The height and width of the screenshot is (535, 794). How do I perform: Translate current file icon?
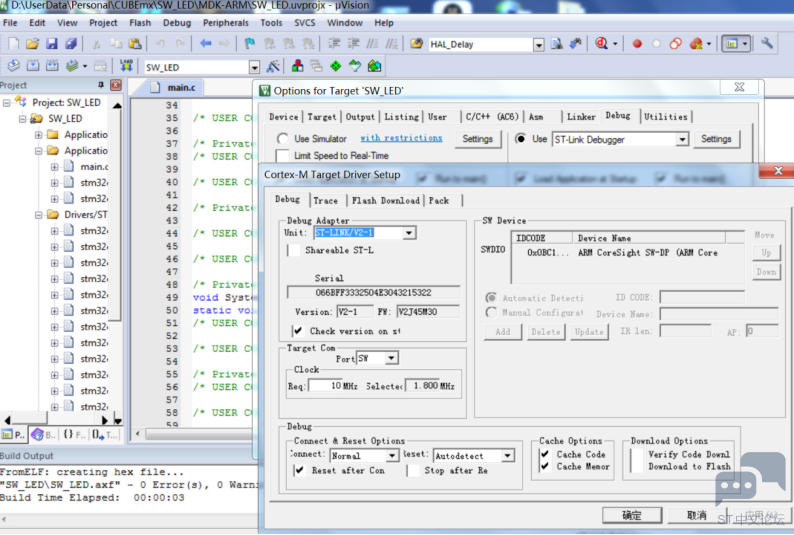coord(14,66)
